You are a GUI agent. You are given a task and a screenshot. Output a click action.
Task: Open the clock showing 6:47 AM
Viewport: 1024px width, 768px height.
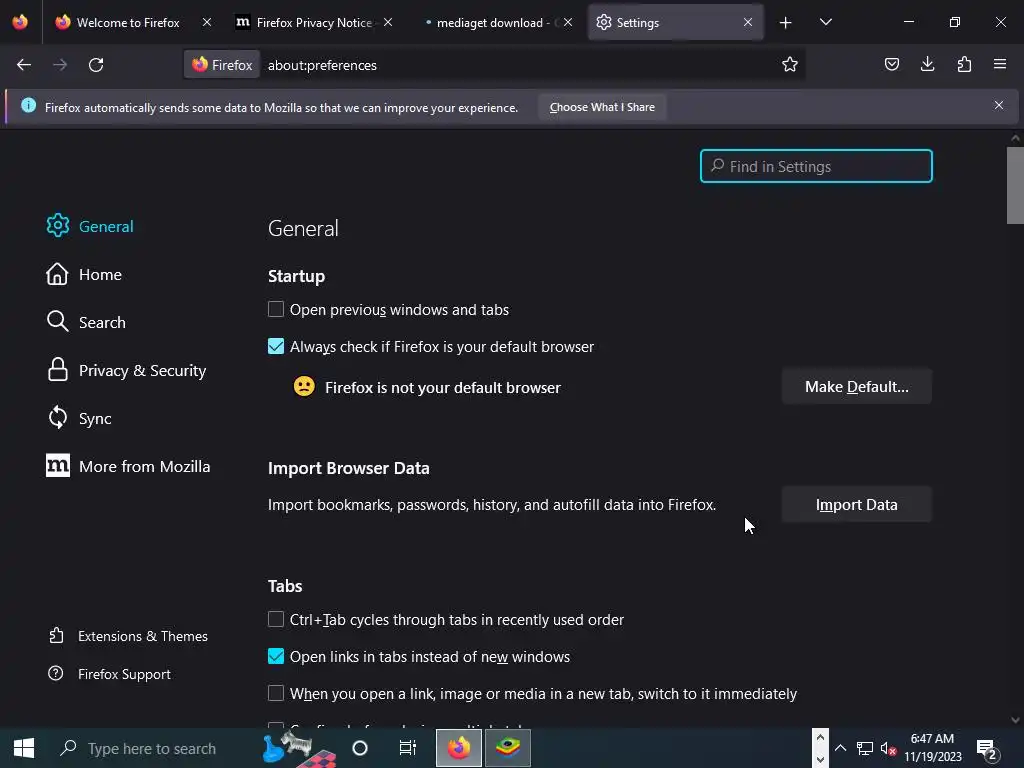933,748
